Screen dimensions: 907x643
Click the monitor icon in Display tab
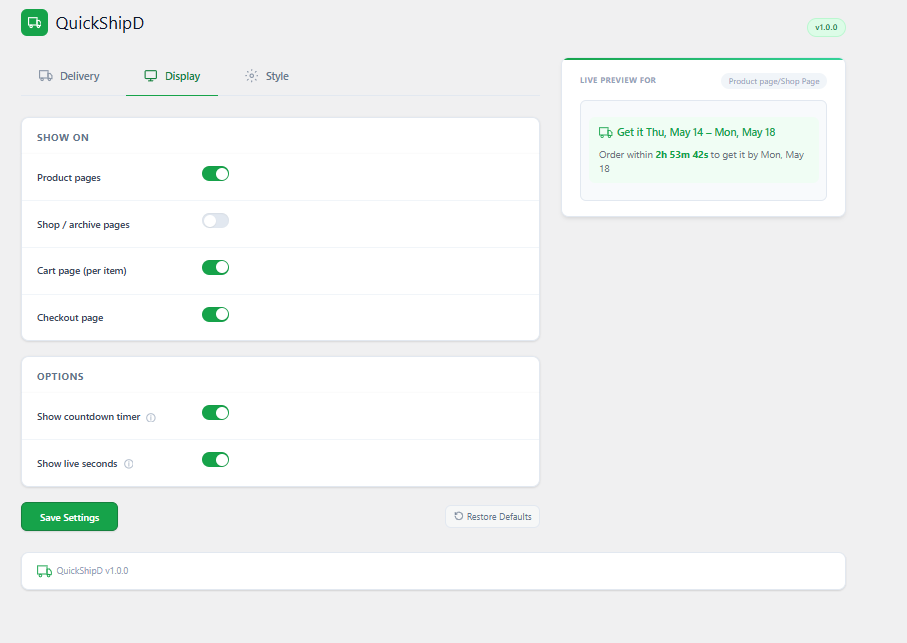pyautogui.click(x=150, y=76)
